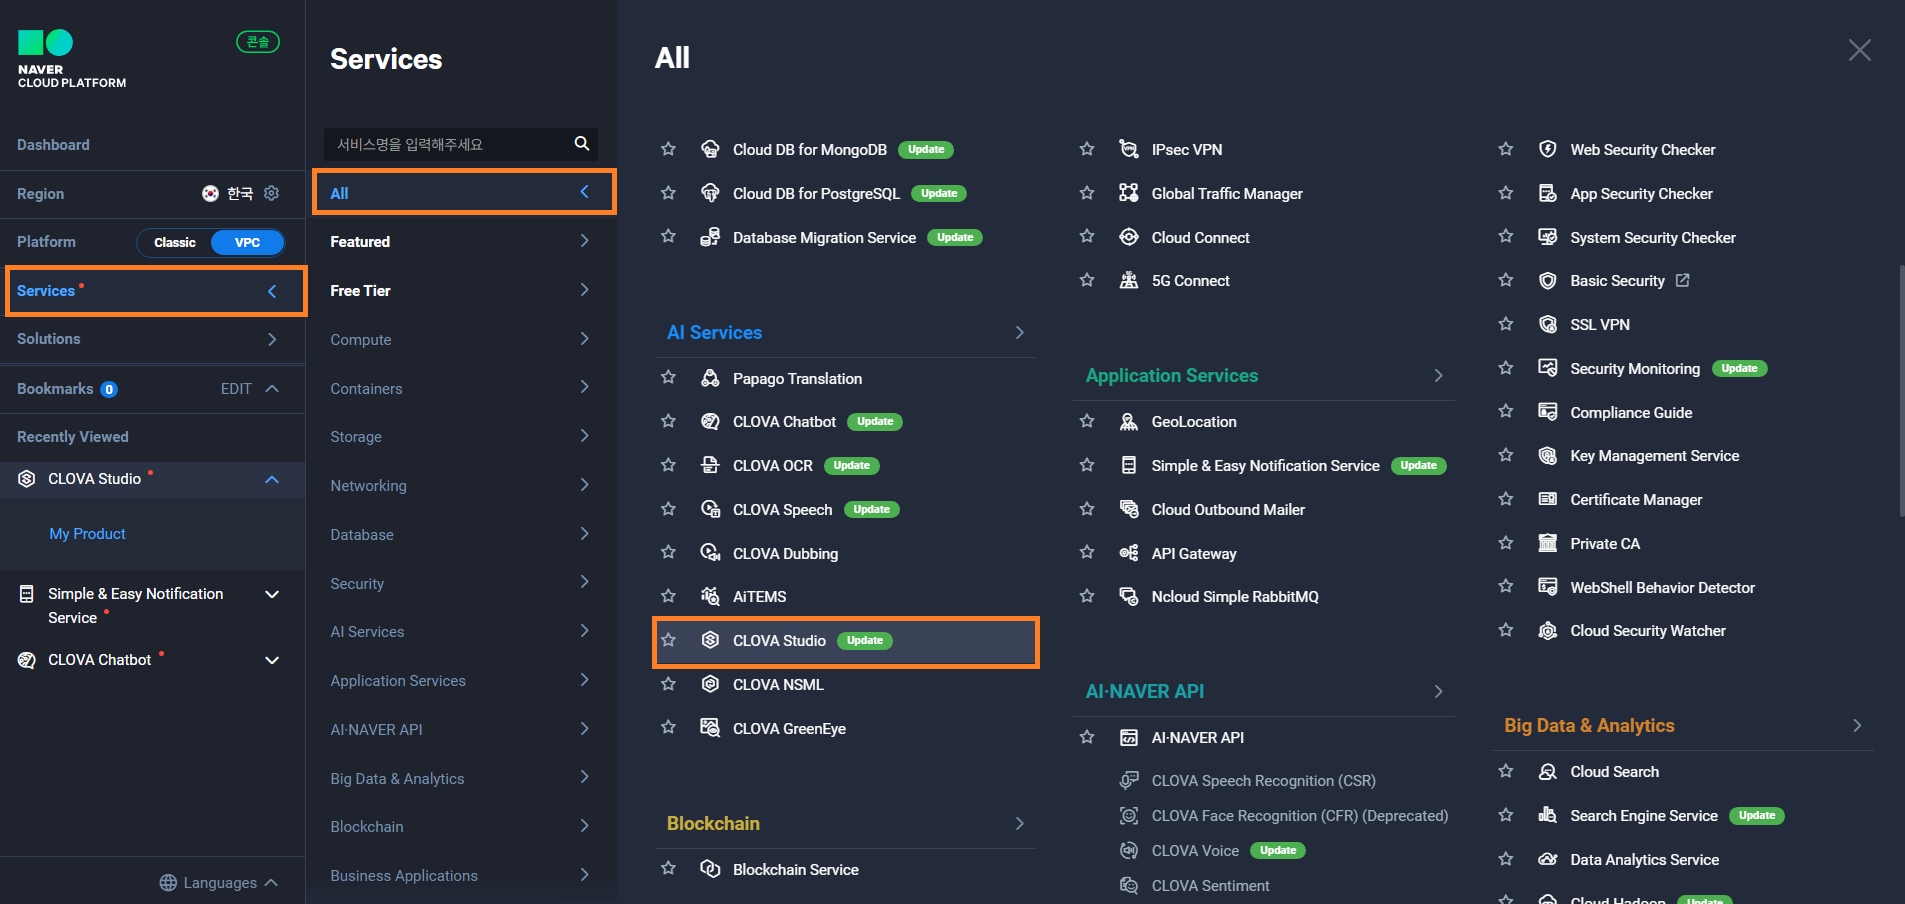Click the Private CA icon
The image size is (1905, 904).
[1548, 543]
